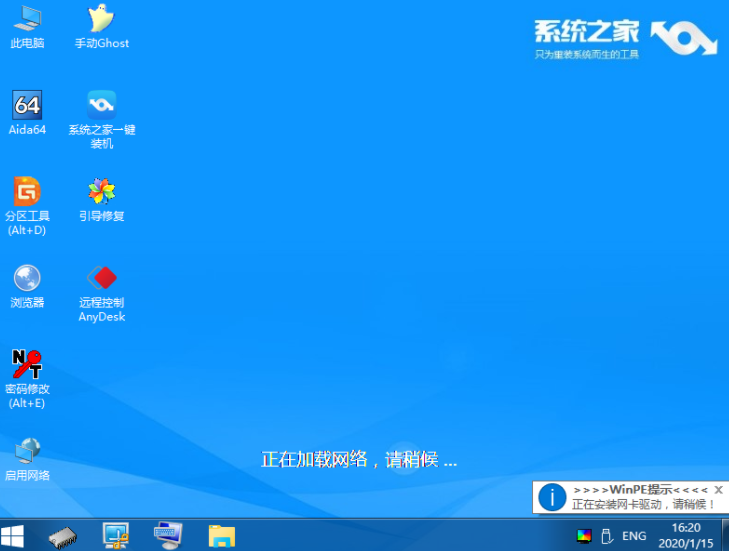Viewport: 731px width, 552px height.
Task: Close the WinPE提示 notification popup
Action: [718, 490]
